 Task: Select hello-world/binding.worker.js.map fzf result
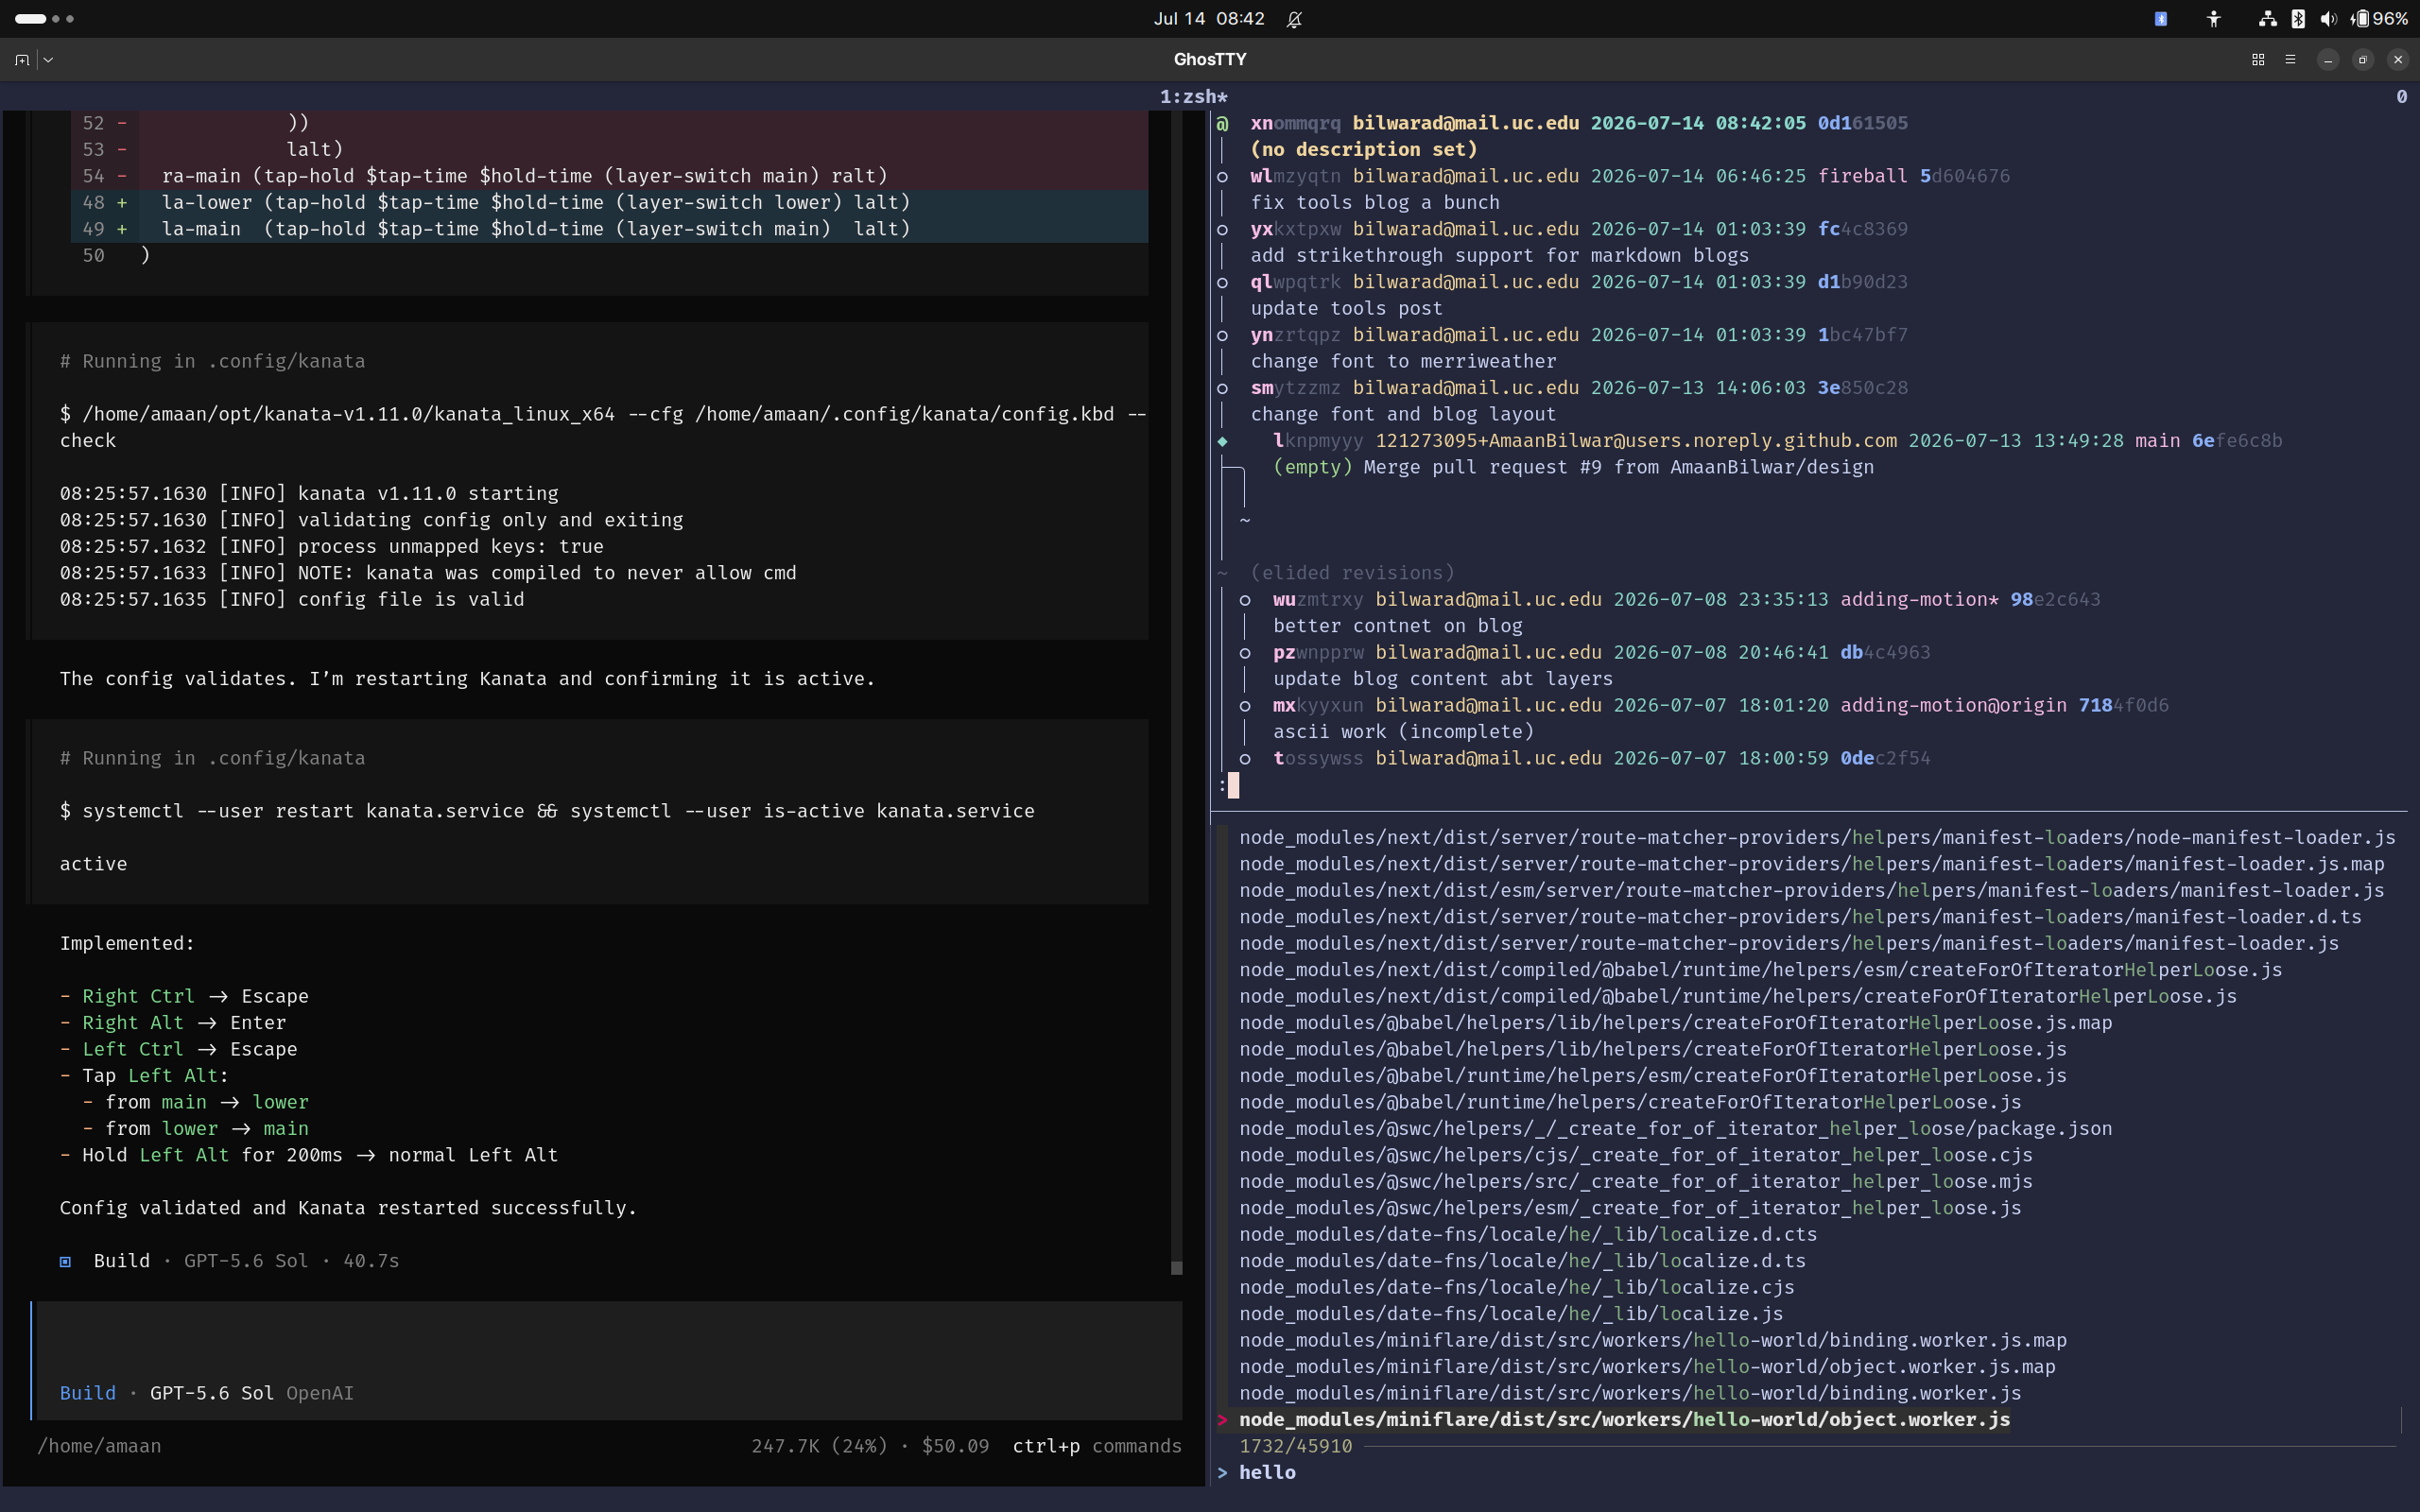pos(1653,1341)
